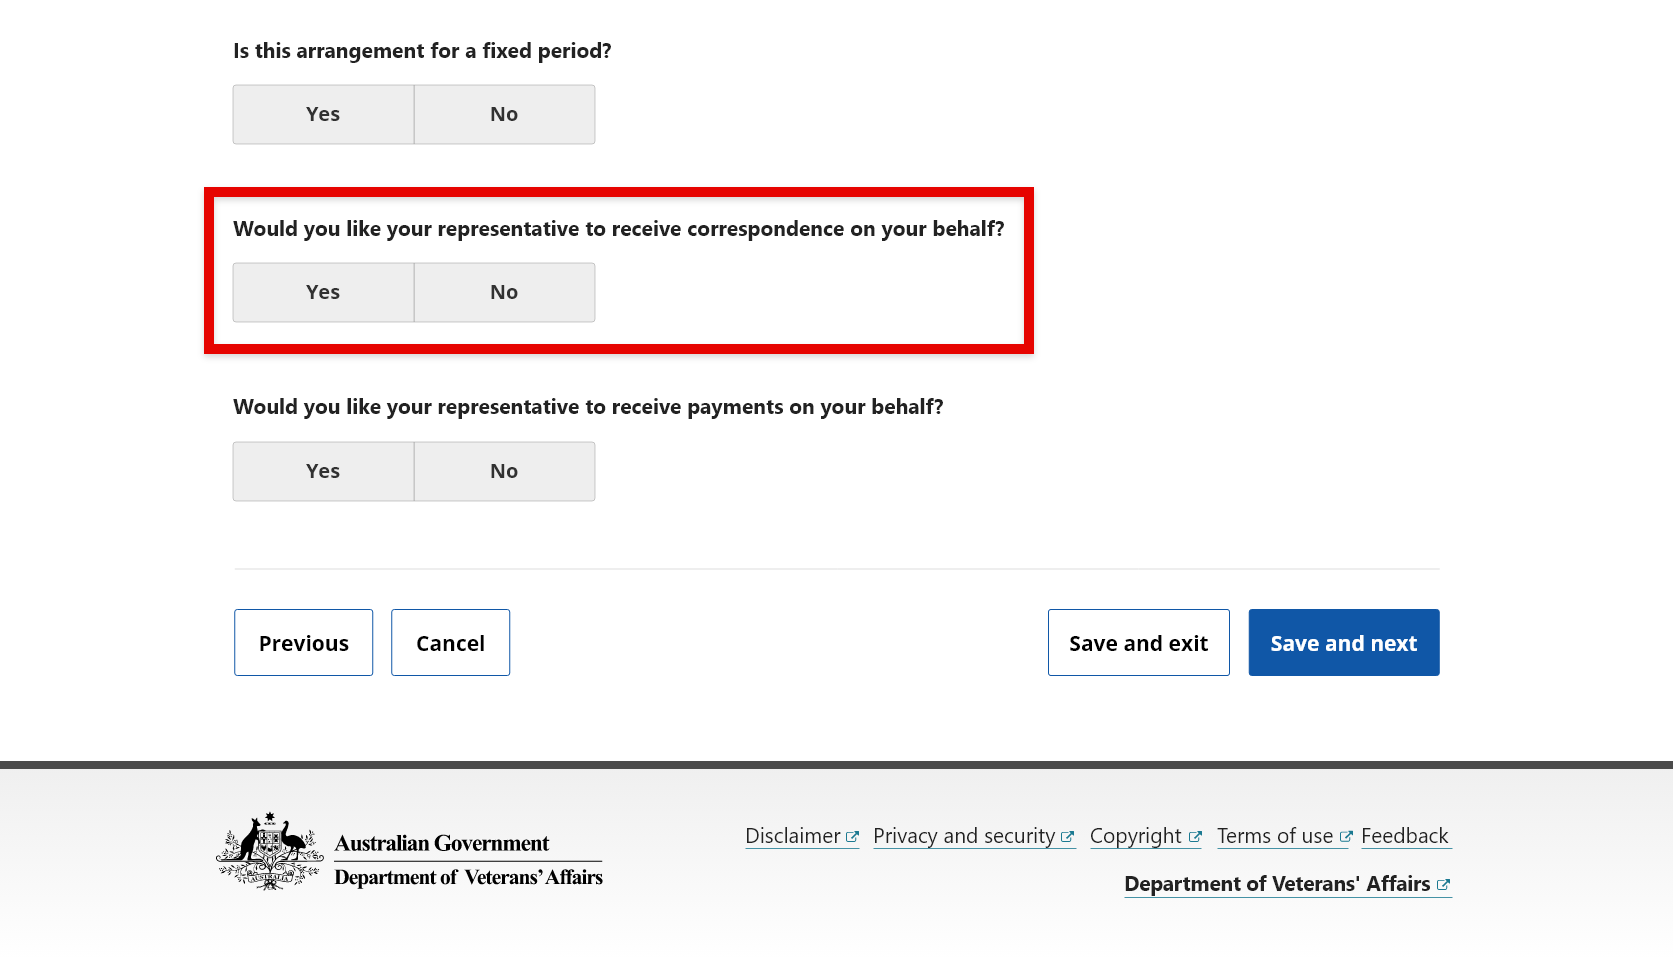Proceed with Save and next
Viewport: 1673px width, 957px height.
pos(1343,642)
